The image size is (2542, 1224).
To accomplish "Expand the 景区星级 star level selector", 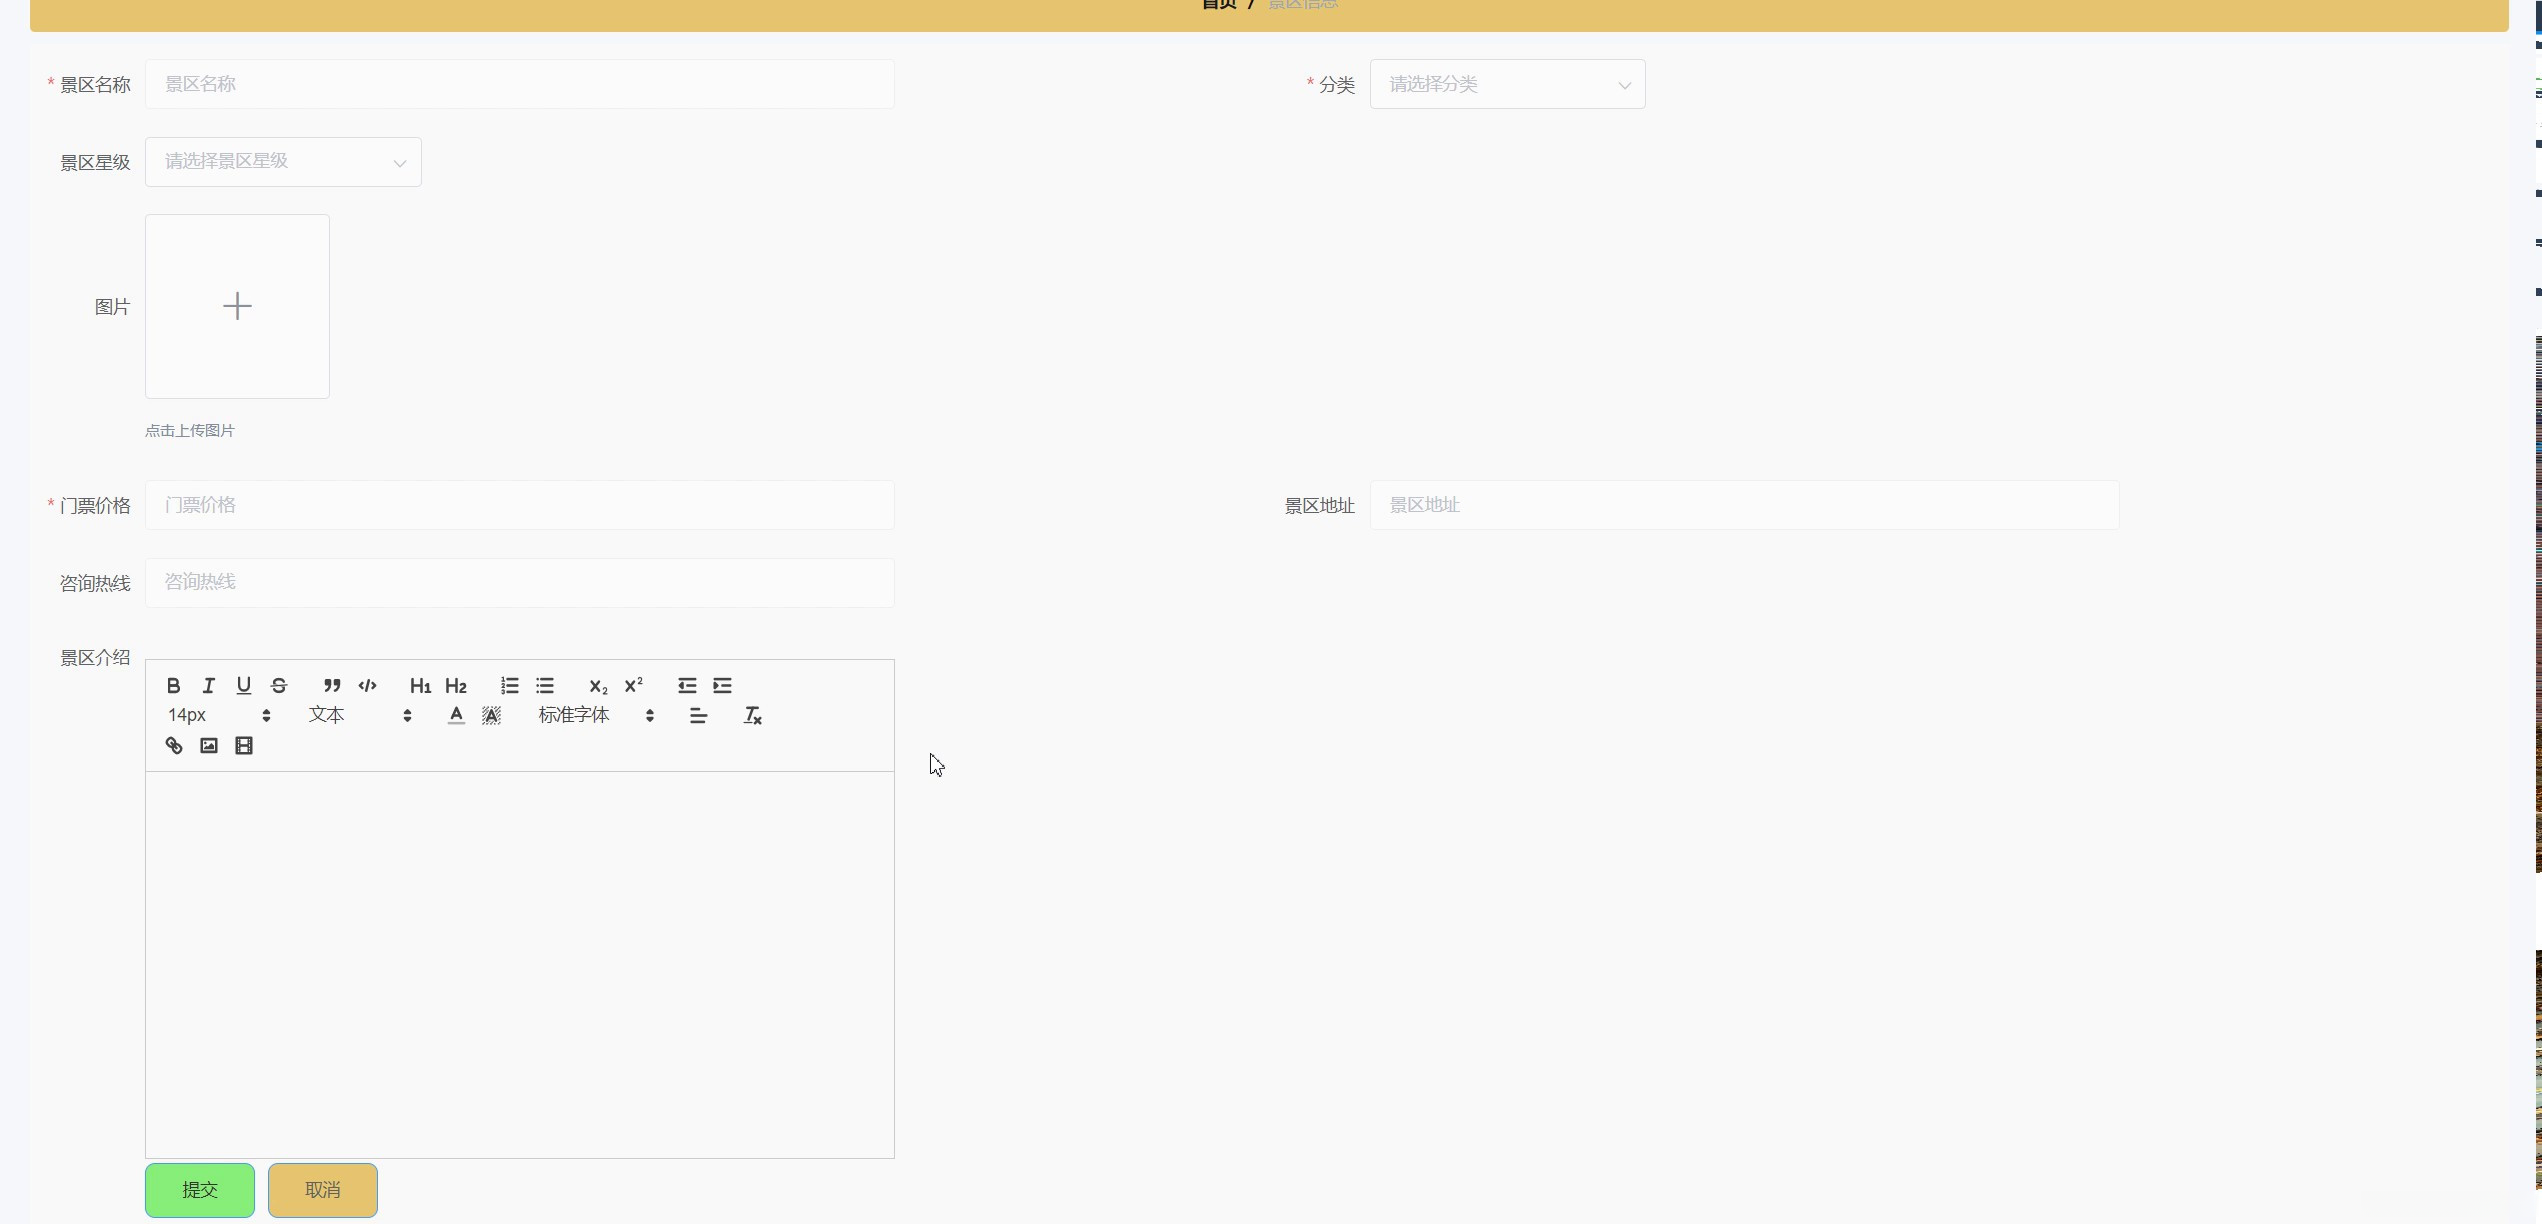I will click(x=283, y=162).
